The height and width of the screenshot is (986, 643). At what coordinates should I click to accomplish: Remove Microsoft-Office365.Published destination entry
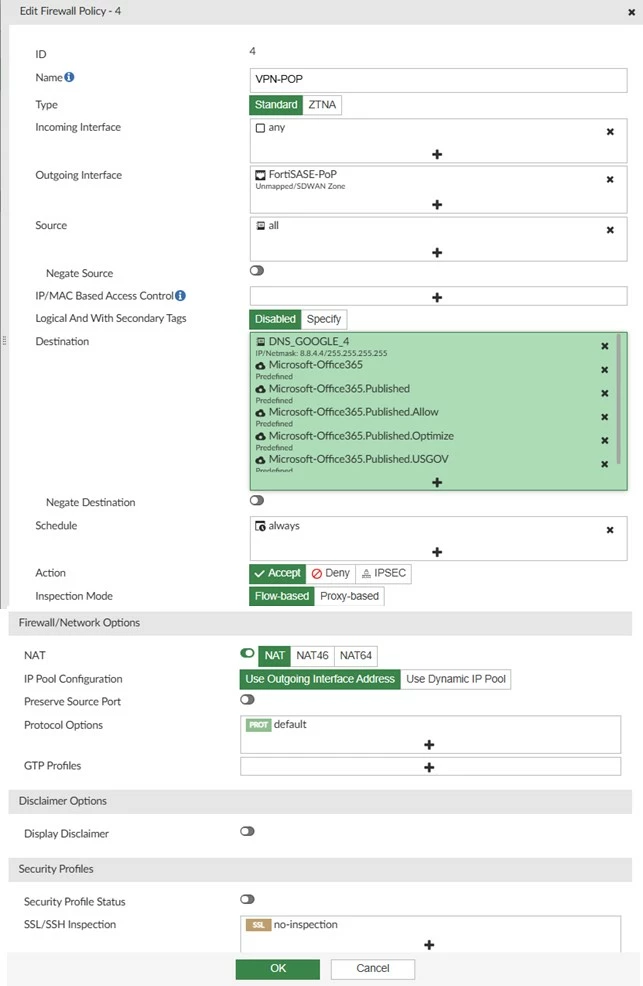click(605, 394)
